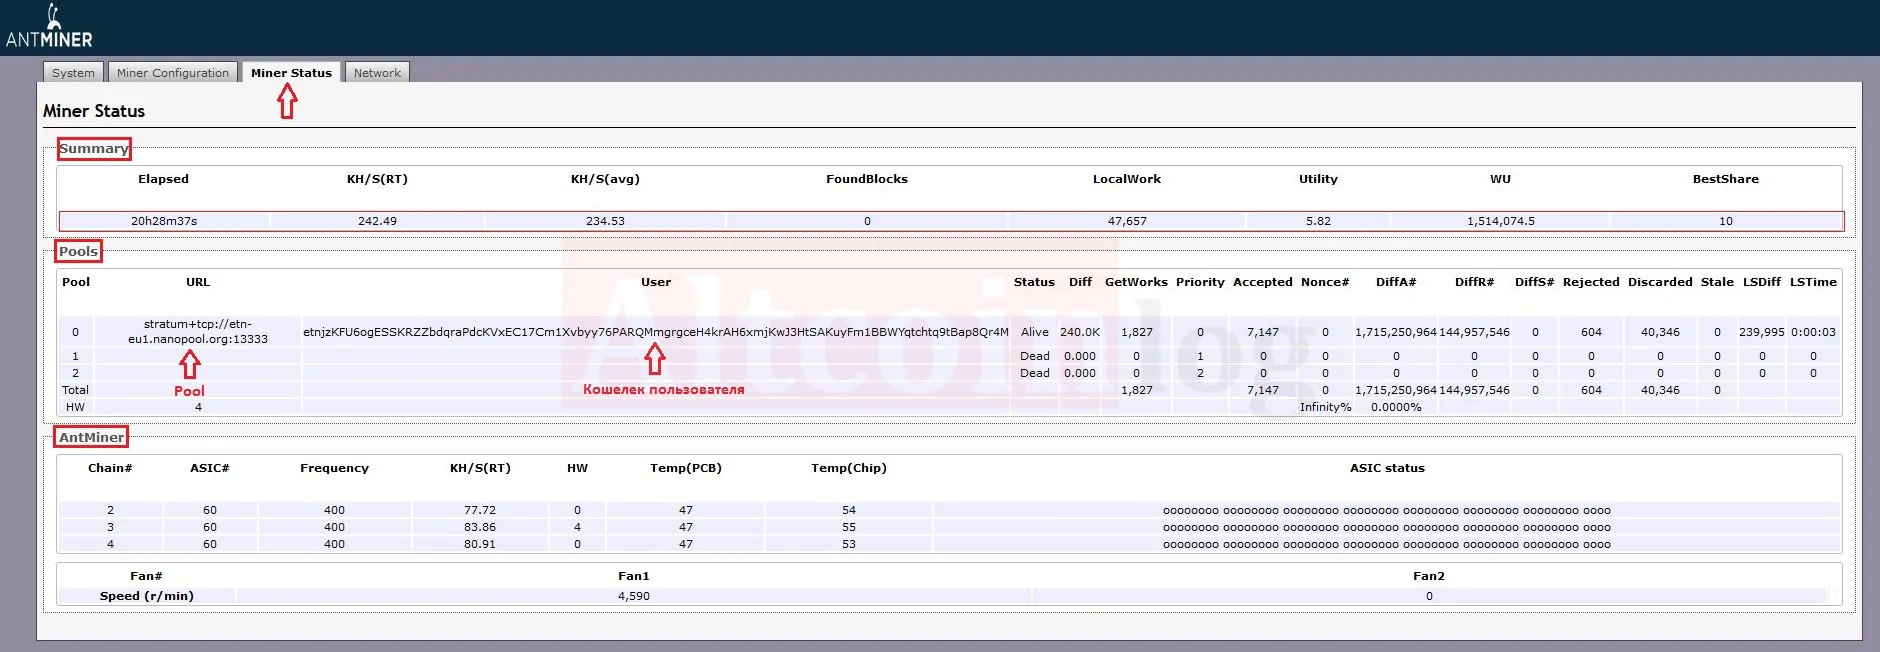
Task: Click the URL column header
Action: [x=198, y=282]
